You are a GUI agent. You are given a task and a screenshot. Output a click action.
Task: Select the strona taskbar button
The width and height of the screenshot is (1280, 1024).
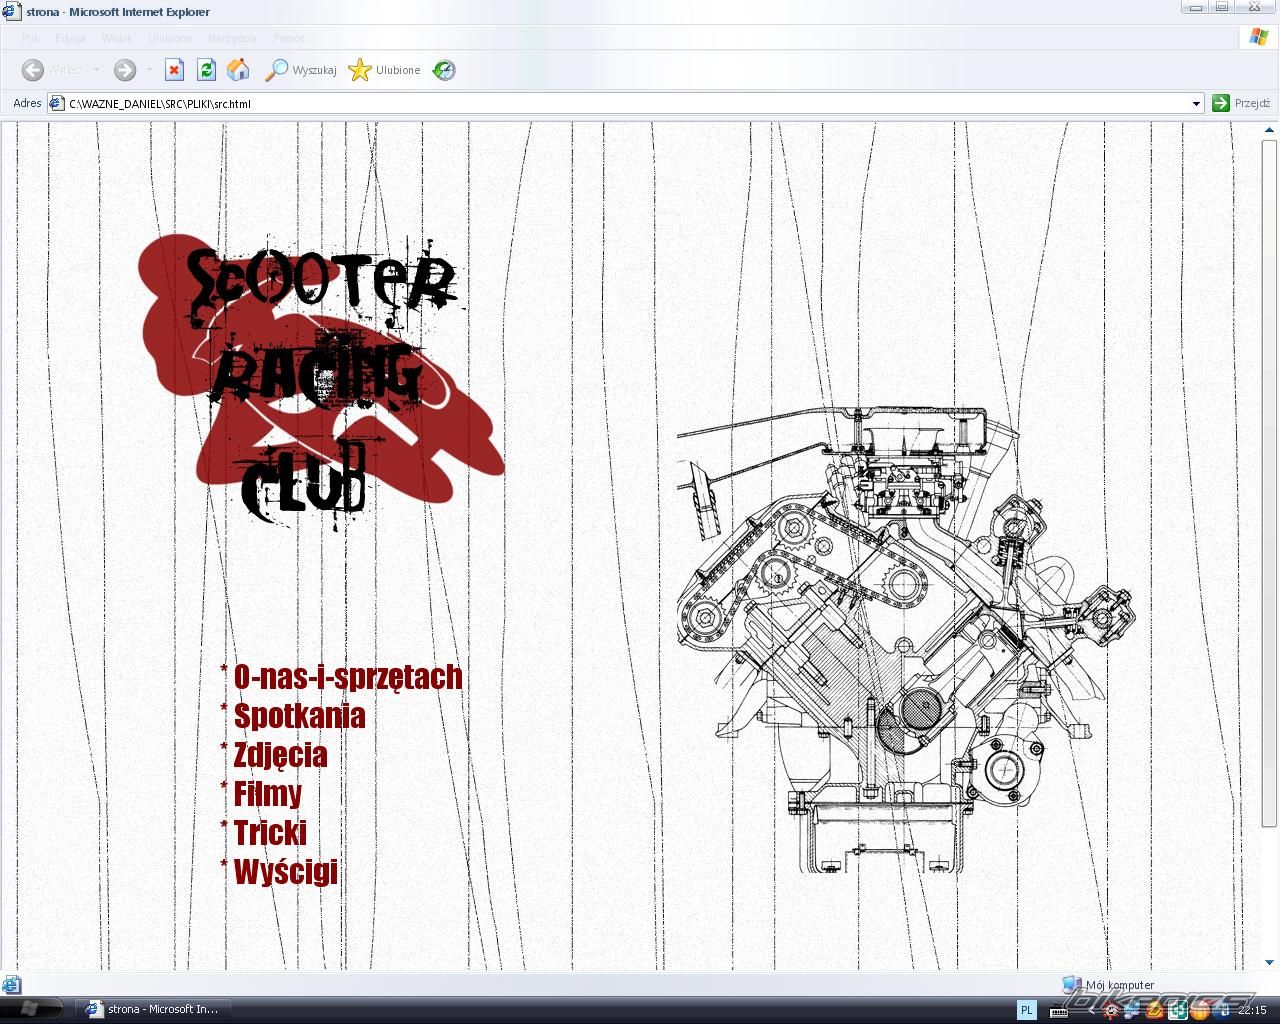(x=155, y=1009)
